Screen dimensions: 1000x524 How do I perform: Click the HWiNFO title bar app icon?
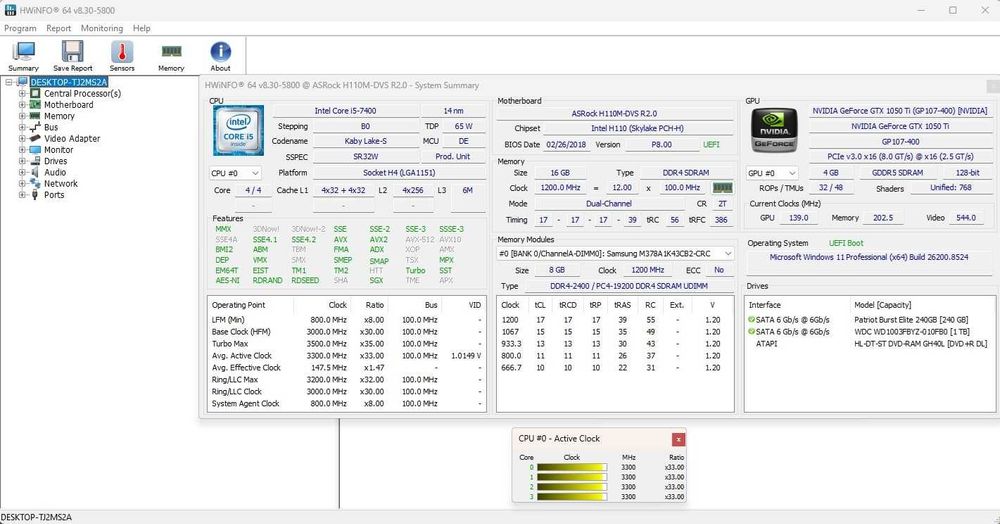pos(10,10)
